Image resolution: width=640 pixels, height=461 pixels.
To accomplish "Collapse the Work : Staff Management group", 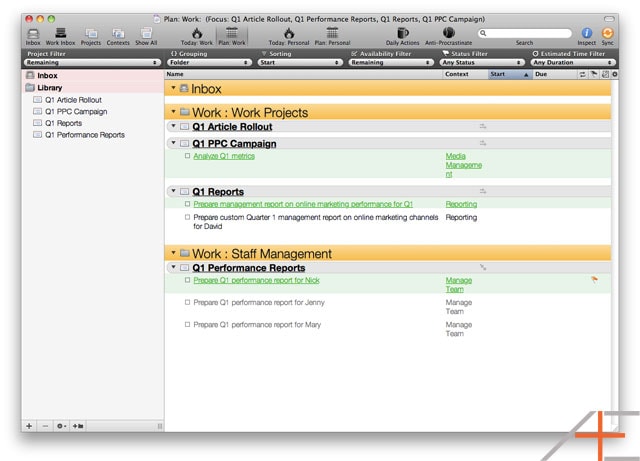I will coord(173,253).
